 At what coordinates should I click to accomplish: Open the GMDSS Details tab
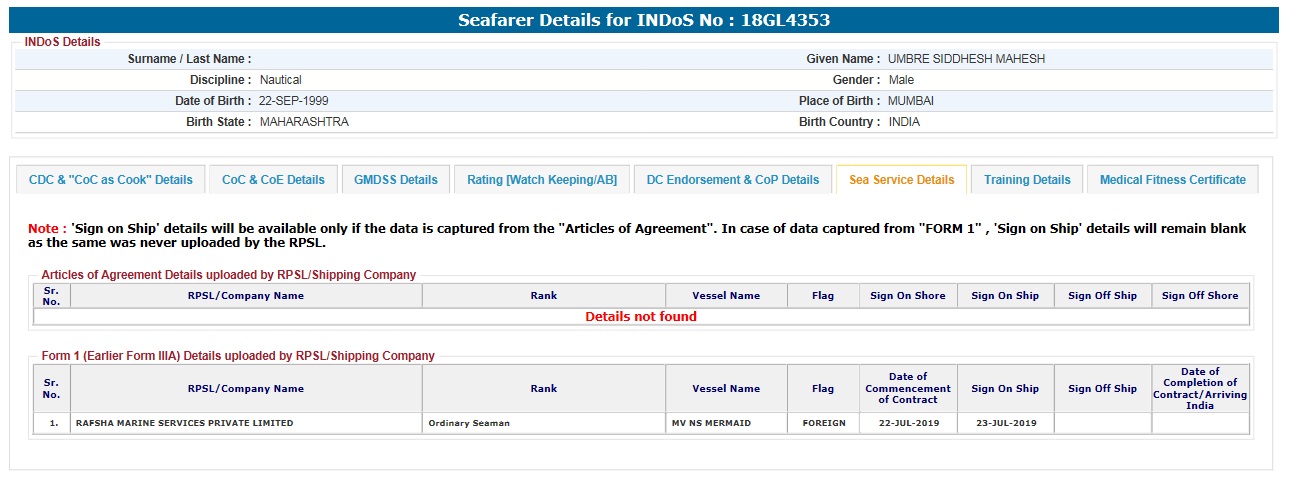coord(395,180)
